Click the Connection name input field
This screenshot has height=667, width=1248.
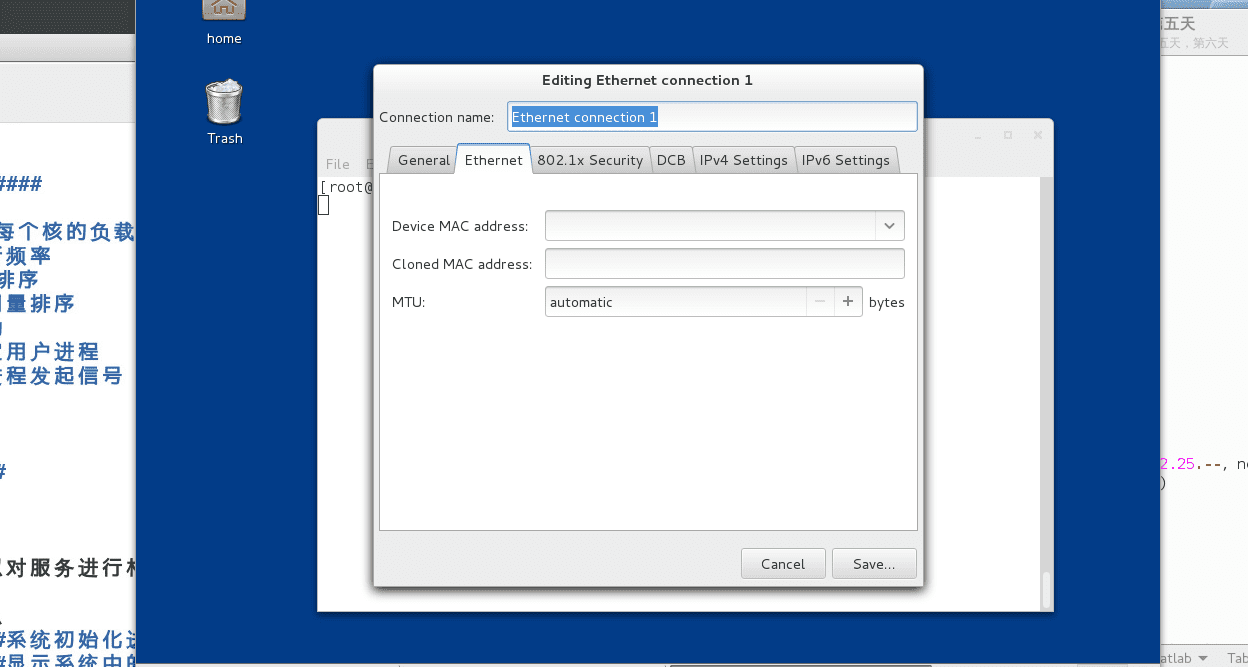[x=712, y=117]
